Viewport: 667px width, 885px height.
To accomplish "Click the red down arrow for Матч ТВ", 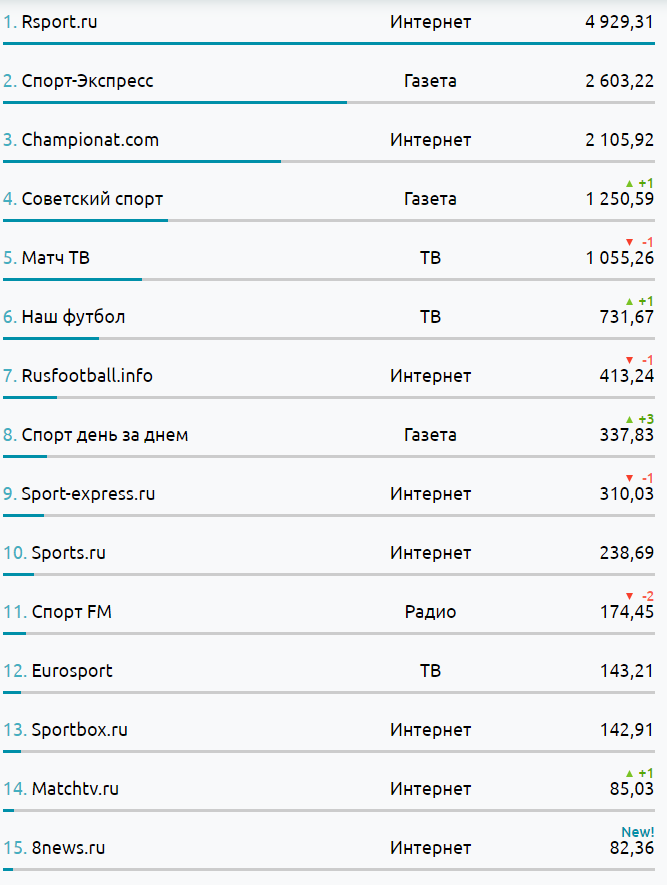I will 629,242.
